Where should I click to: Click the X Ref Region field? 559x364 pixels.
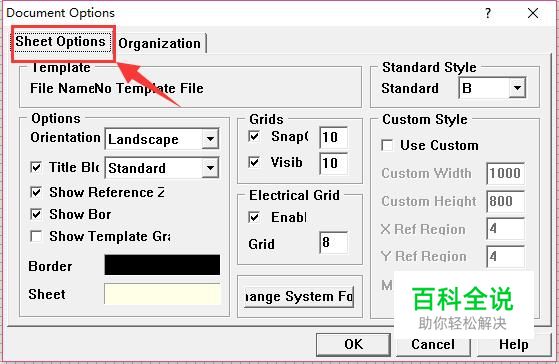tap(506, 229)
